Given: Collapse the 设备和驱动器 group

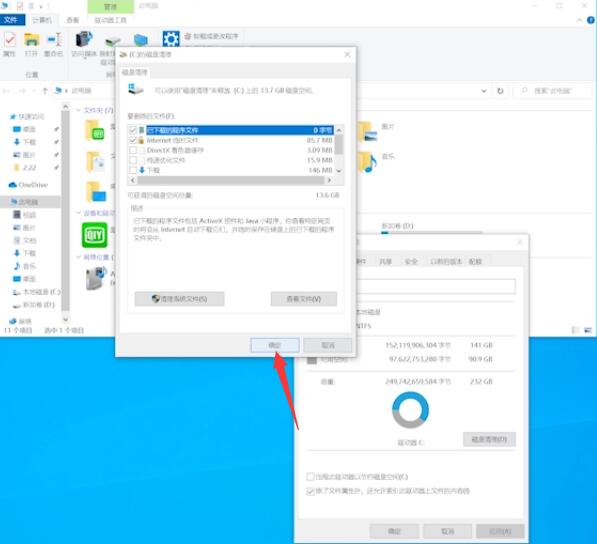Looking at the screenshot, I should (x=78, y=213).
